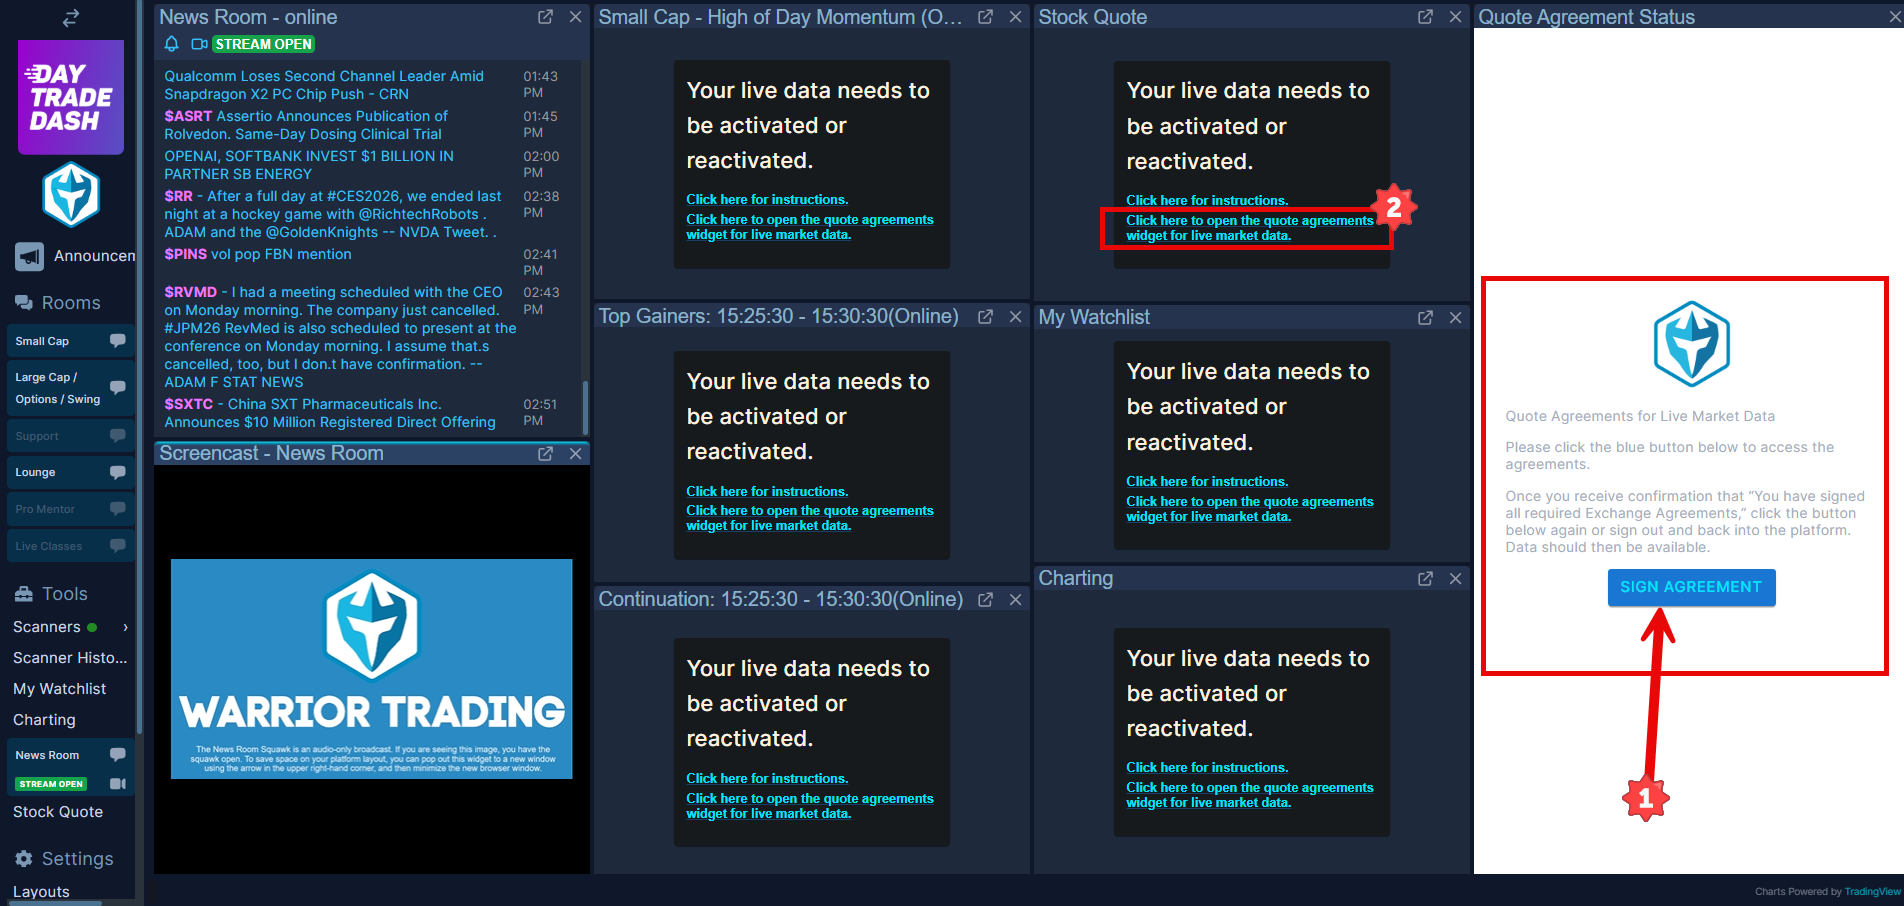The image size is (1904, 906).
Task: Click the Rooms chat bubbles icon
Action: 24,303
